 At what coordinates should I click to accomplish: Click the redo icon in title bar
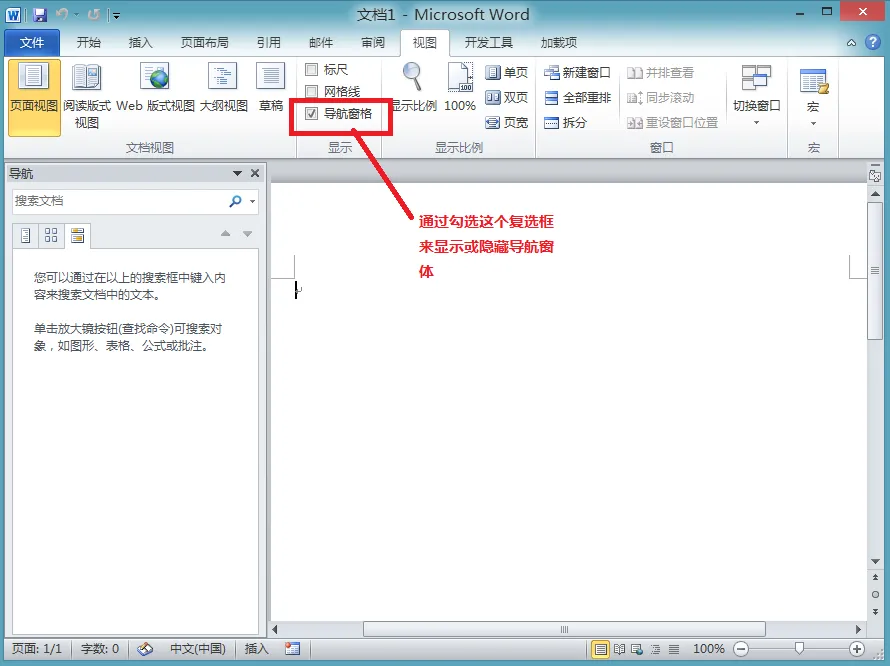pyautogui.click(x=94, y=15)
